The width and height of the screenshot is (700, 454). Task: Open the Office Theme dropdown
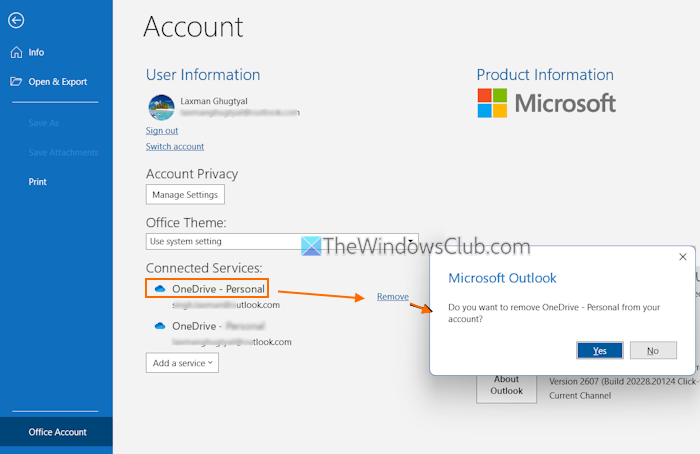pos(282,241)
